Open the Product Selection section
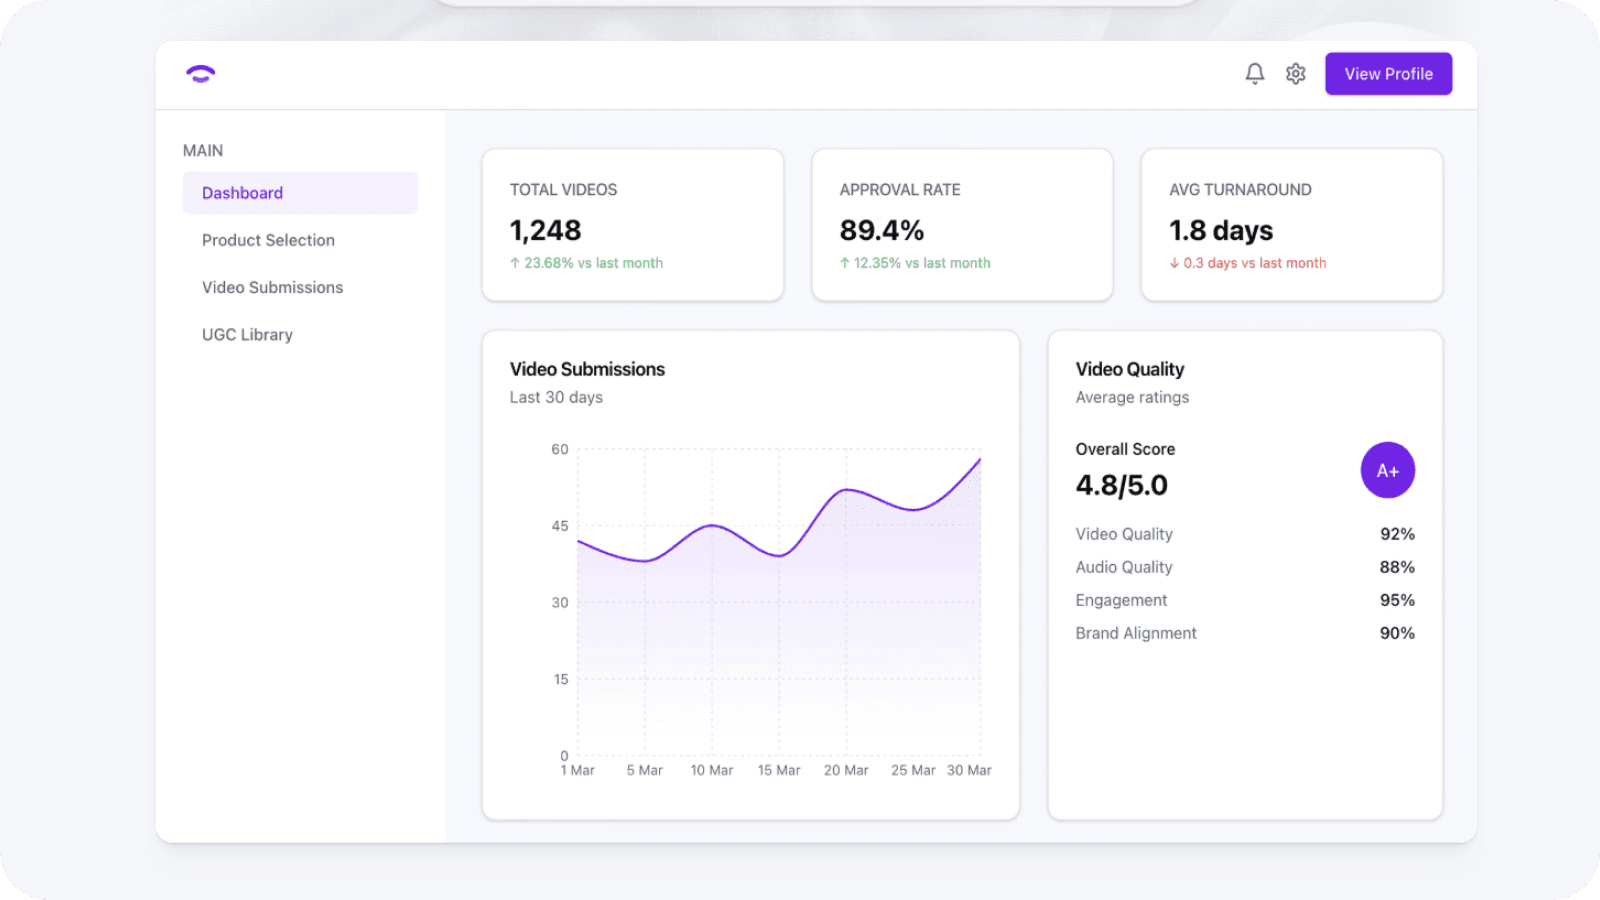Image resolution: width=1600 pixels, height=900 pixels. (x=267, y=240)
